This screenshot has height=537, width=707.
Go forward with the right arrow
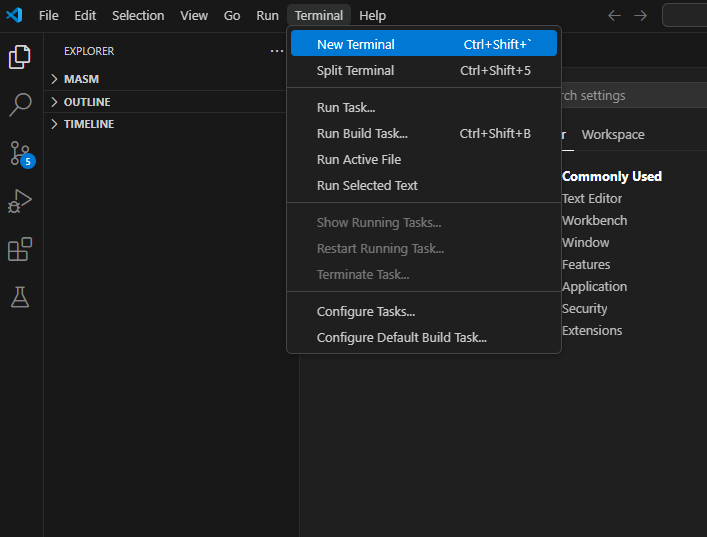640,16
